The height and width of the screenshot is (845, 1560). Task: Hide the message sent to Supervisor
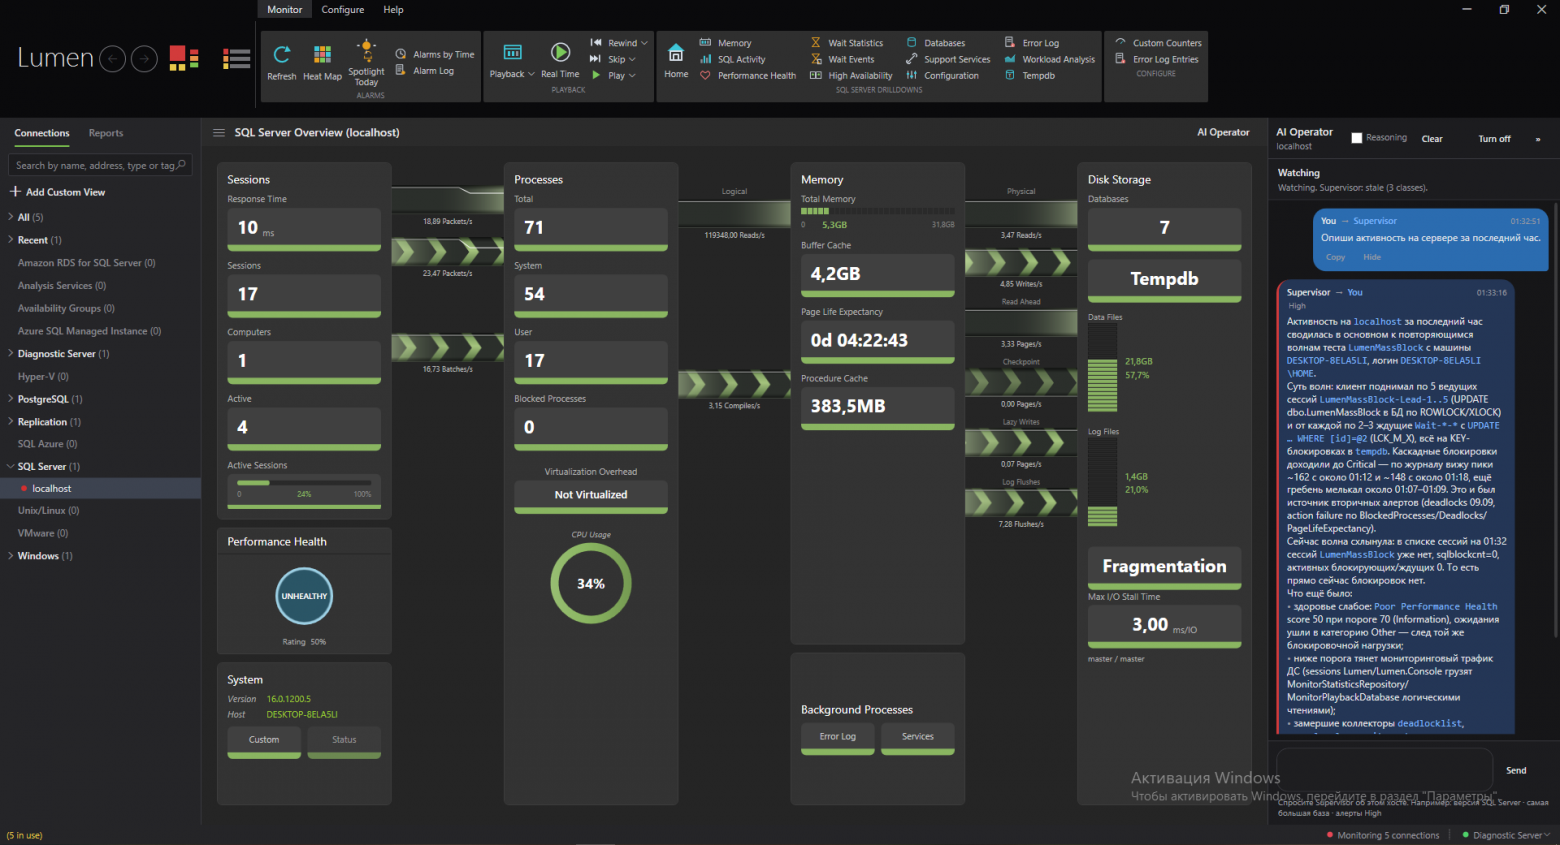coord(1372,257)
